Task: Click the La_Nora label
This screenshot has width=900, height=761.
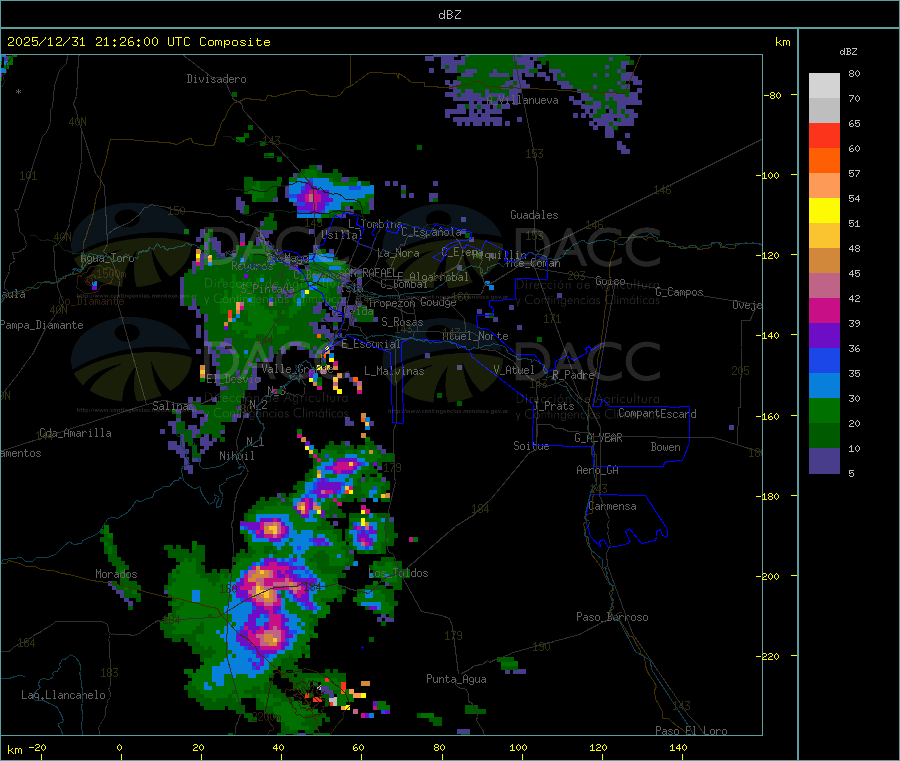Action: coord(398,254)
